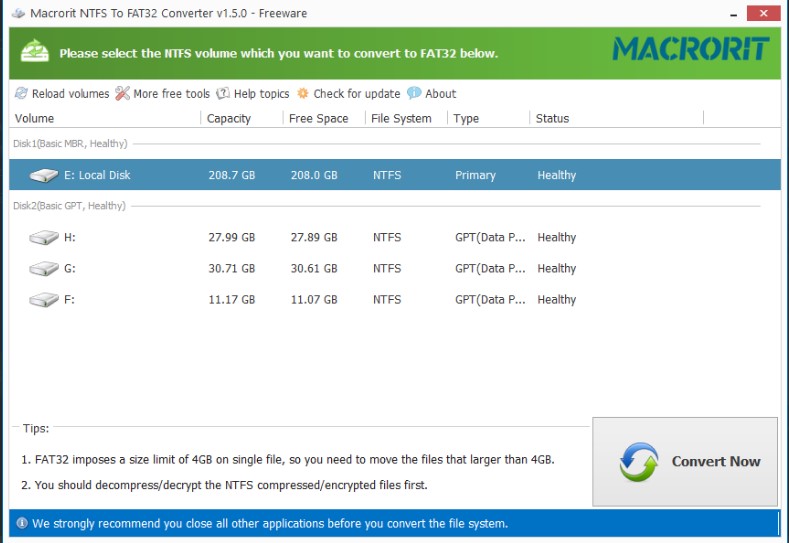Viewport: 789px width, 543px height.
Task: Click the 208.7 GB capacity cell
Action: pos(232,175)
